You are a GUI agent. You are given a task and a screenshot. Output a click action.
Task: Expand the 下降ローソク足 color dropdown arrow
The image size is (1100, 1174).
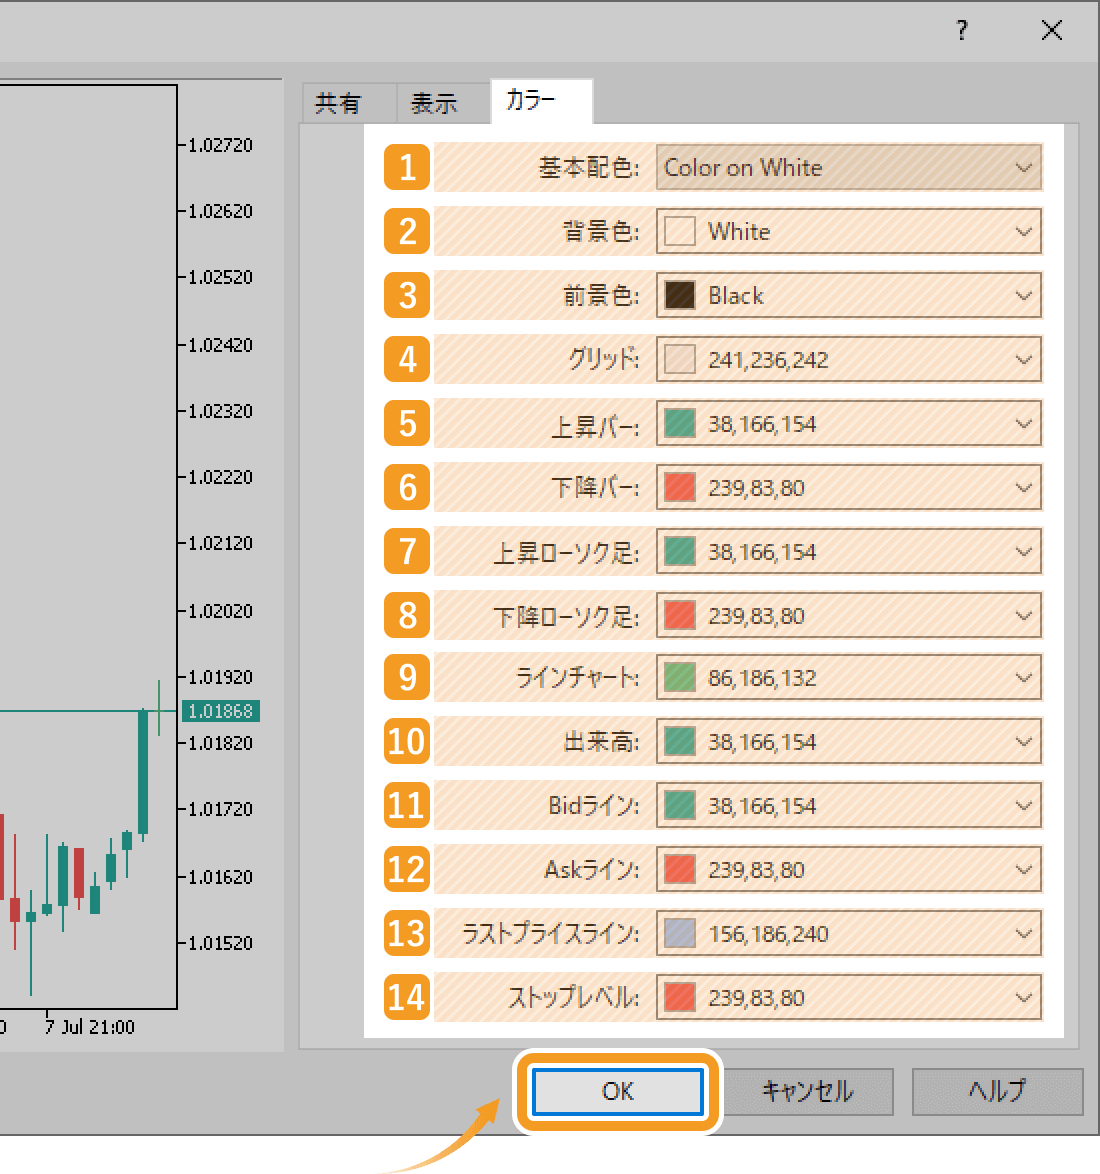click(x=1024, y=615)
